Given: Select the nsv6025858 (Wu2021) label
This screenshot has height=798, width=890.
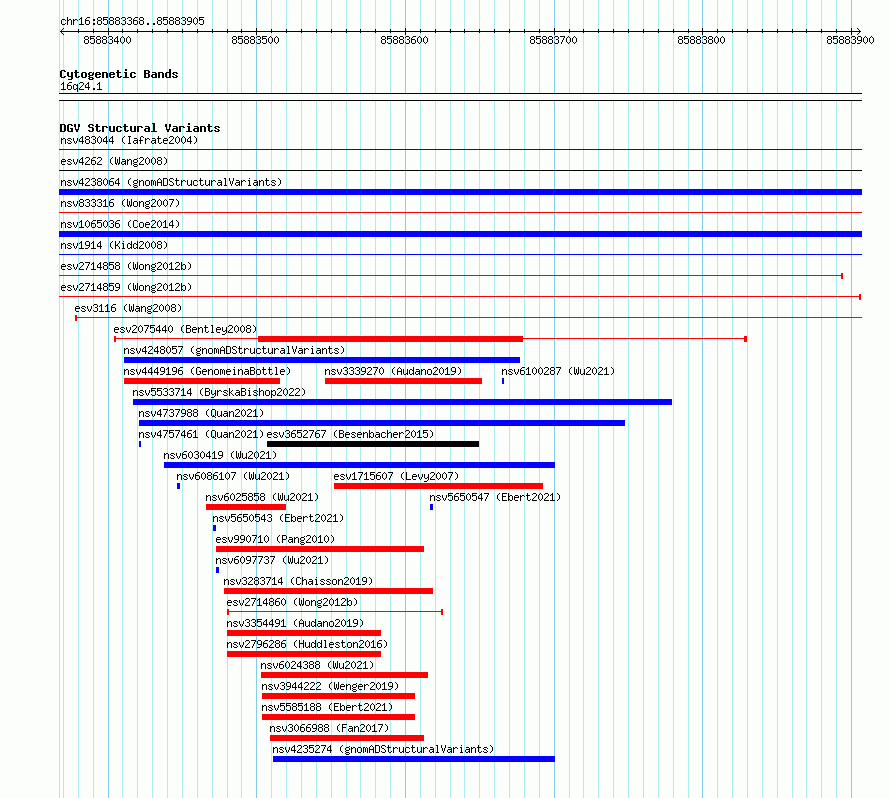Looking at the screenshot, I should point(262,497).
